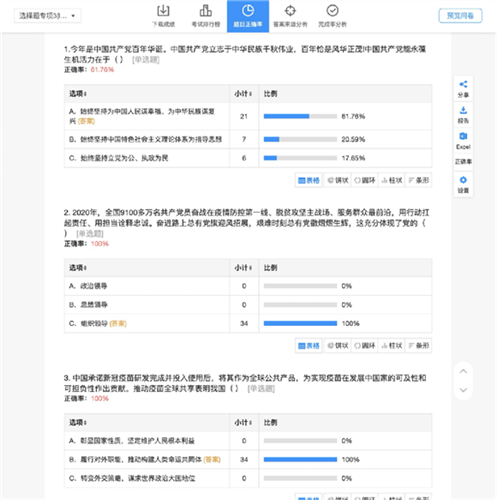Click question 1 option C. 始终坚持立党为公 row
The width and height of the screenshot is (497, 500).
[x=248, y=158]
